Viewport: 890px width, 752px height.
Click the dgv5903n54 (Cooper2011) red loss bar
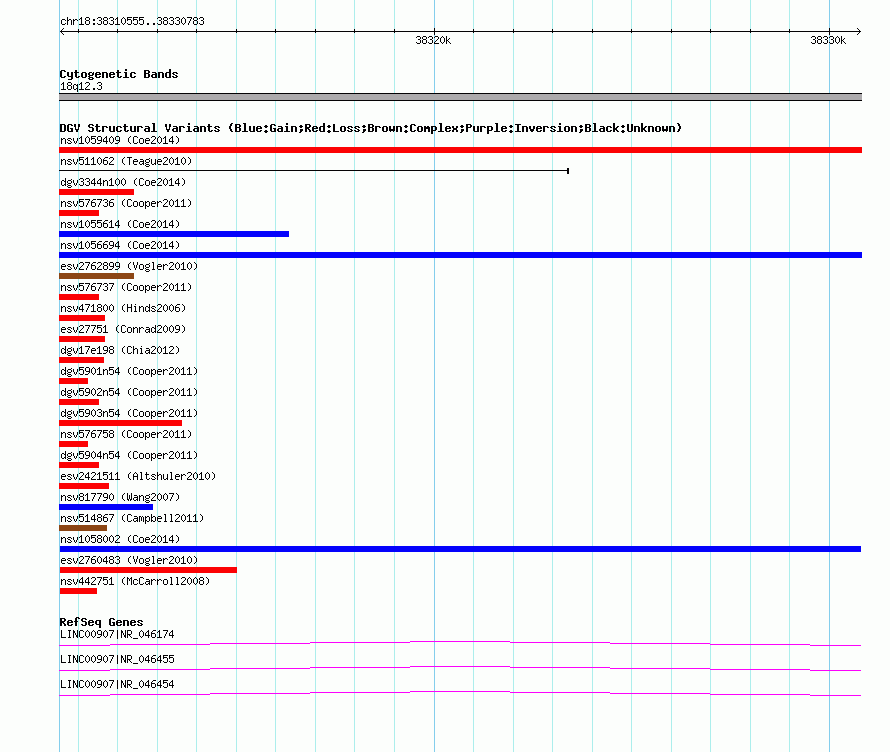tap(121, 423)
